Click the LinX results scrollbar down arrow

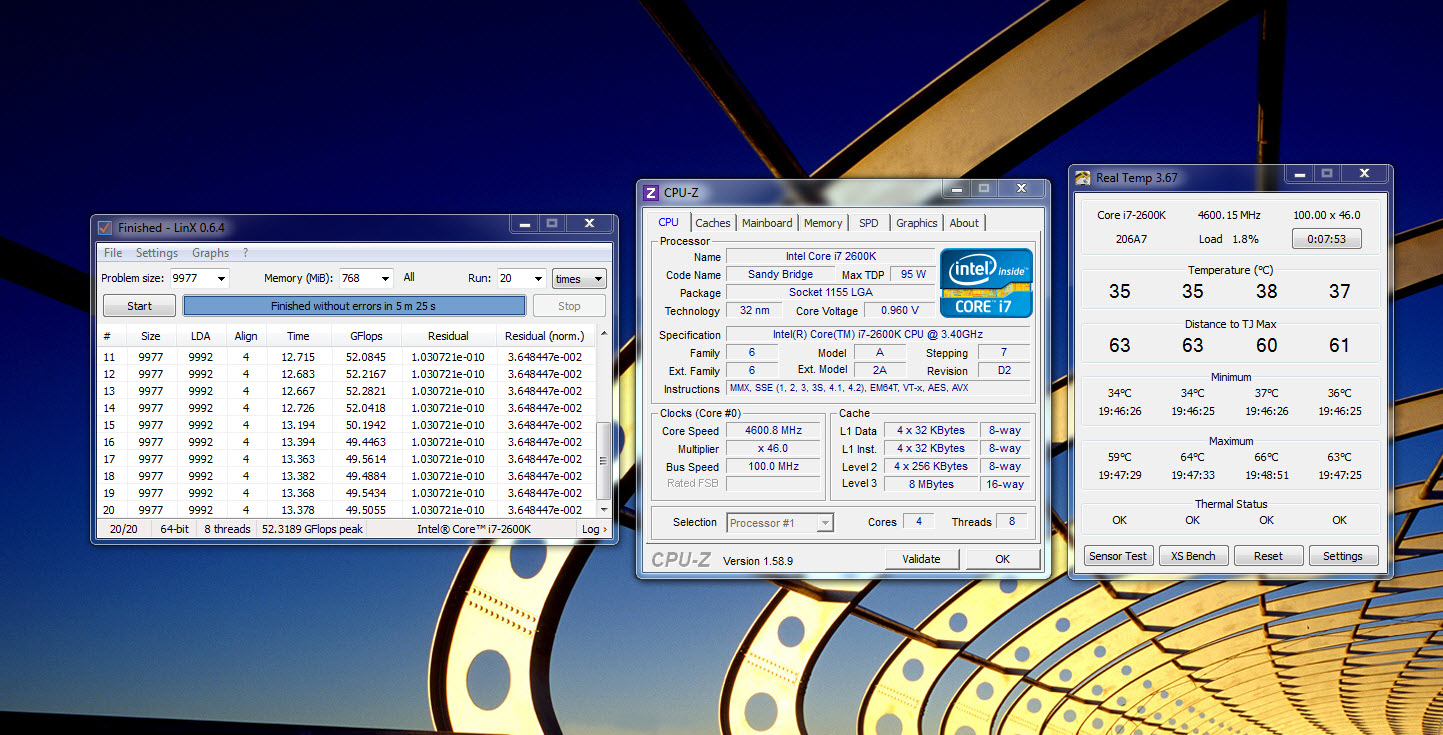tap(603, 510)
